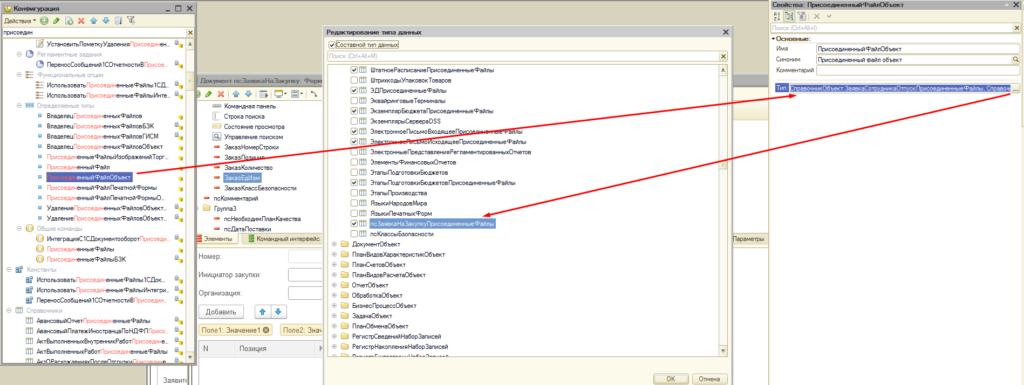This screenshot has width=1024, height=385.
Task: Click the Комментарий field in the Свойства panel
Action: tap(918, 70)
